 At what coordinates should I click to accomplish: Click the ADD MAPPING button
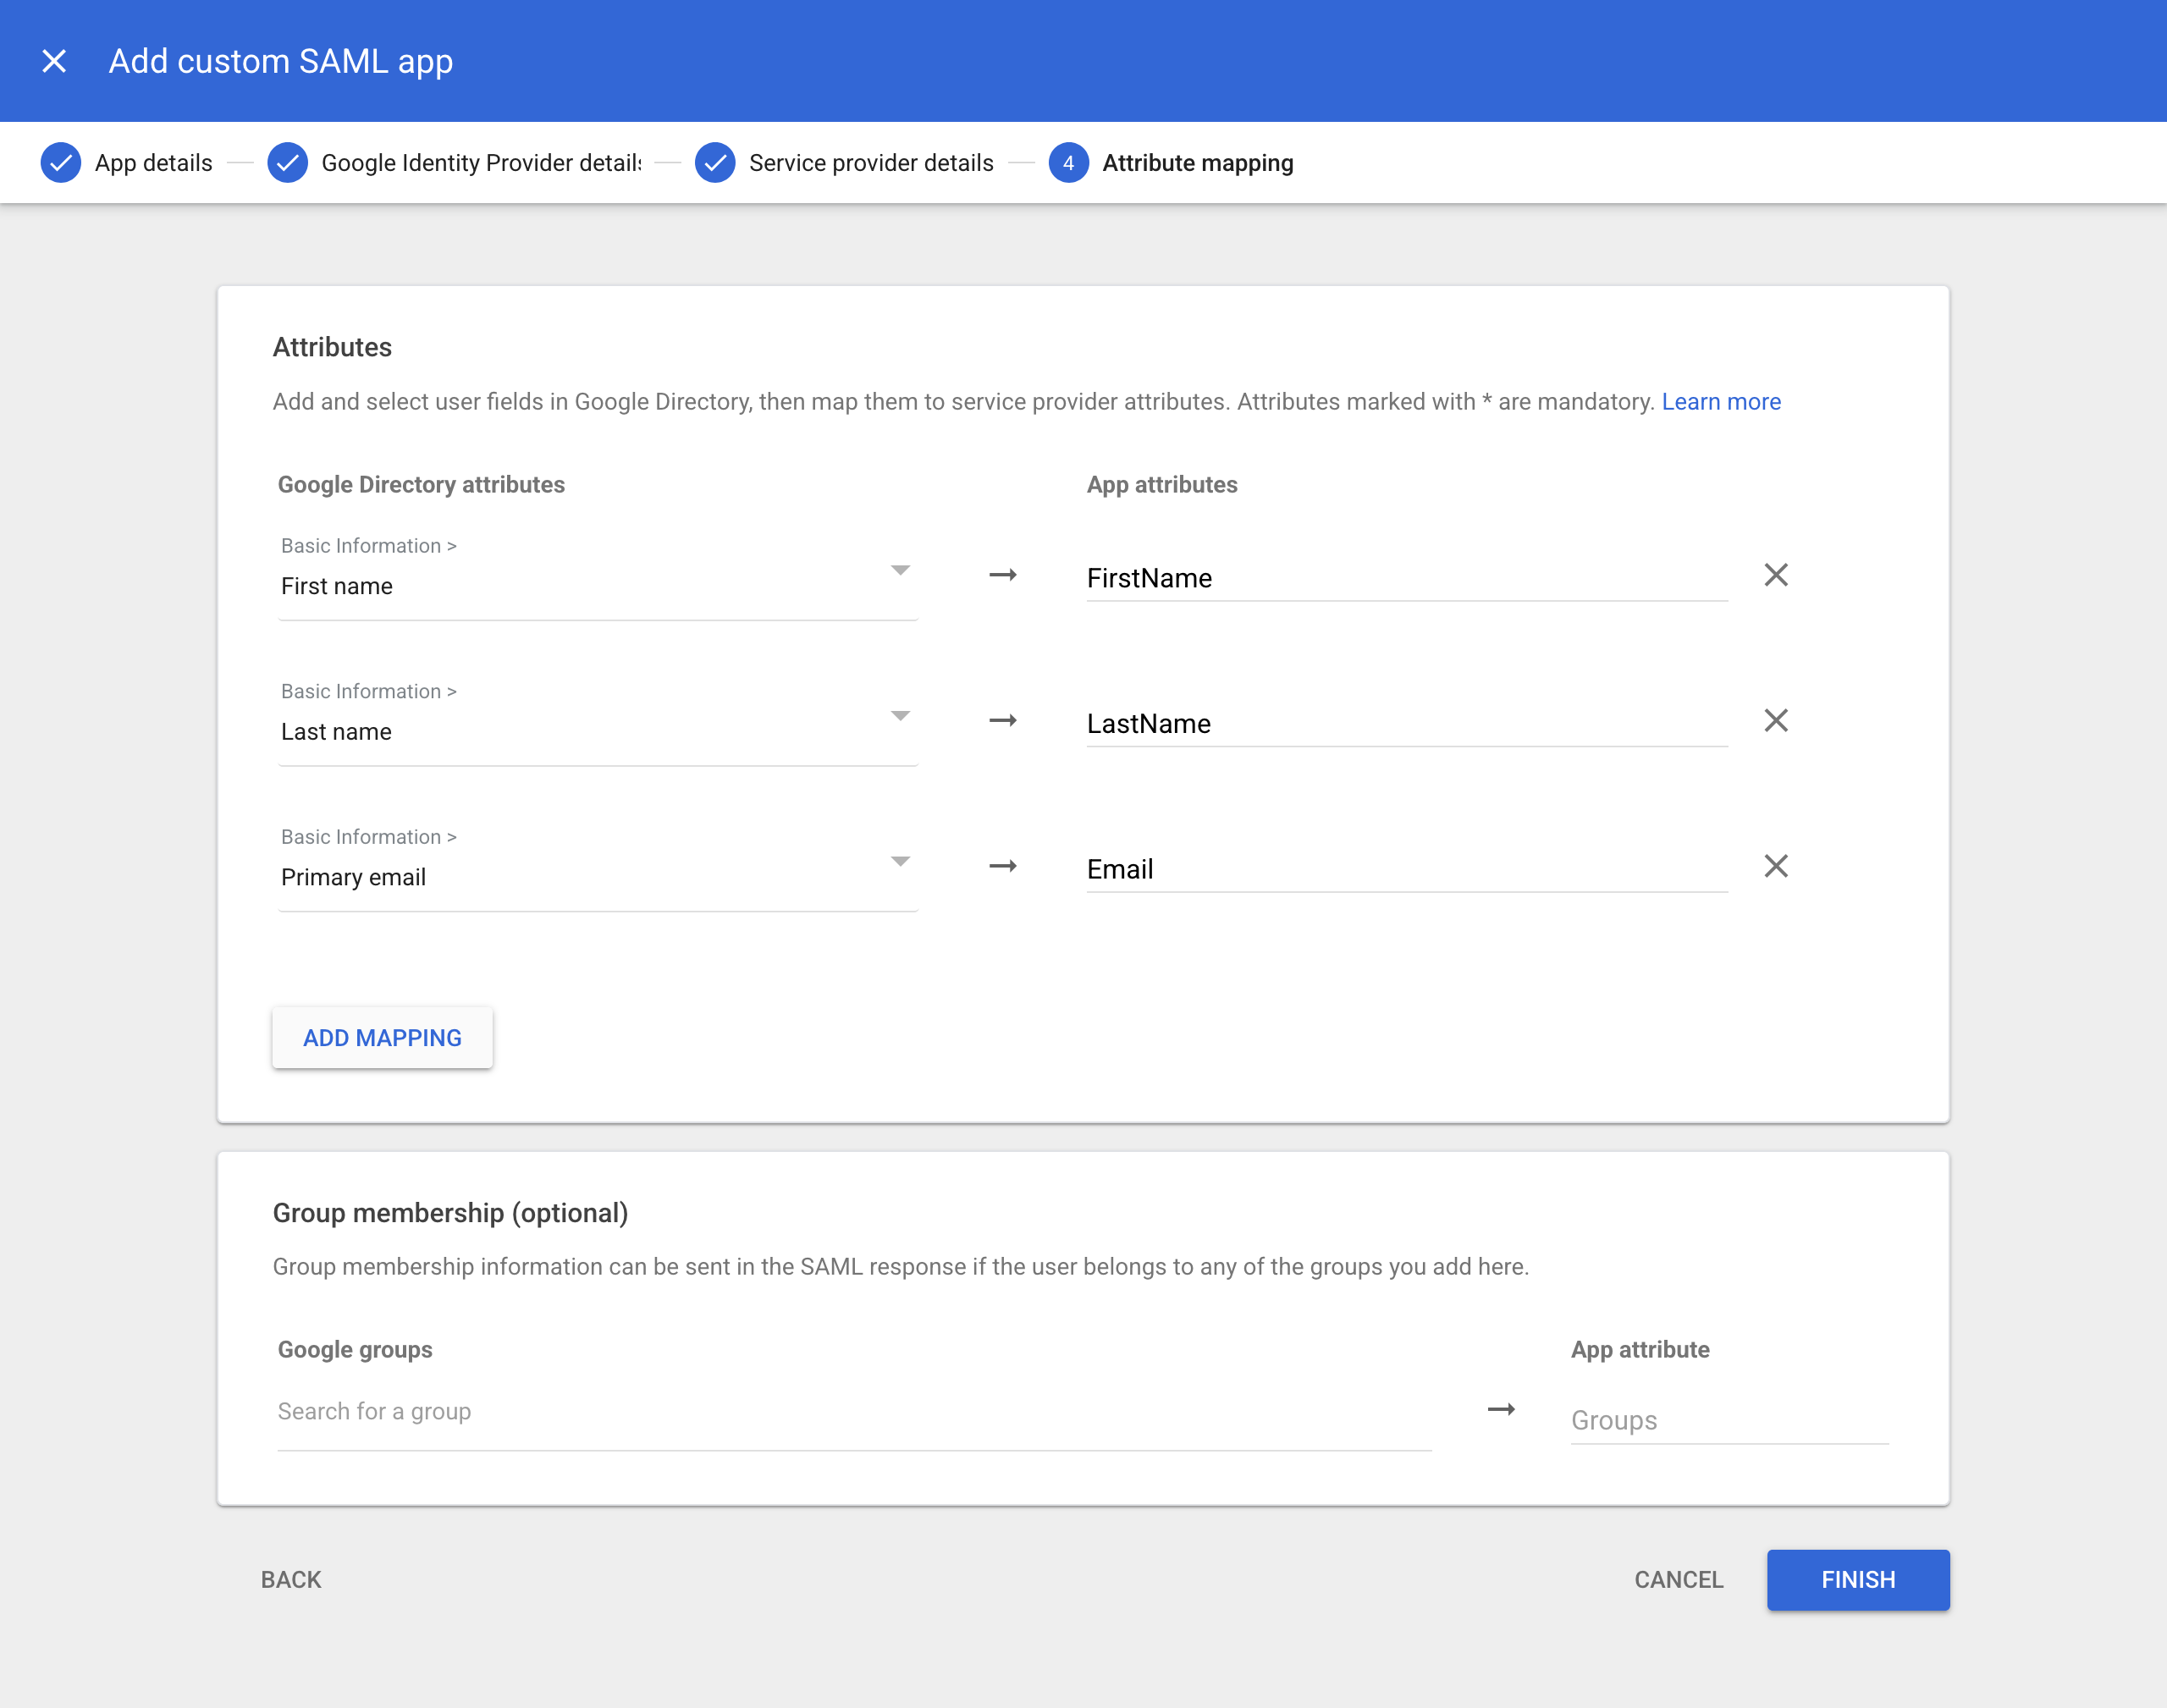click(382, 1037)
